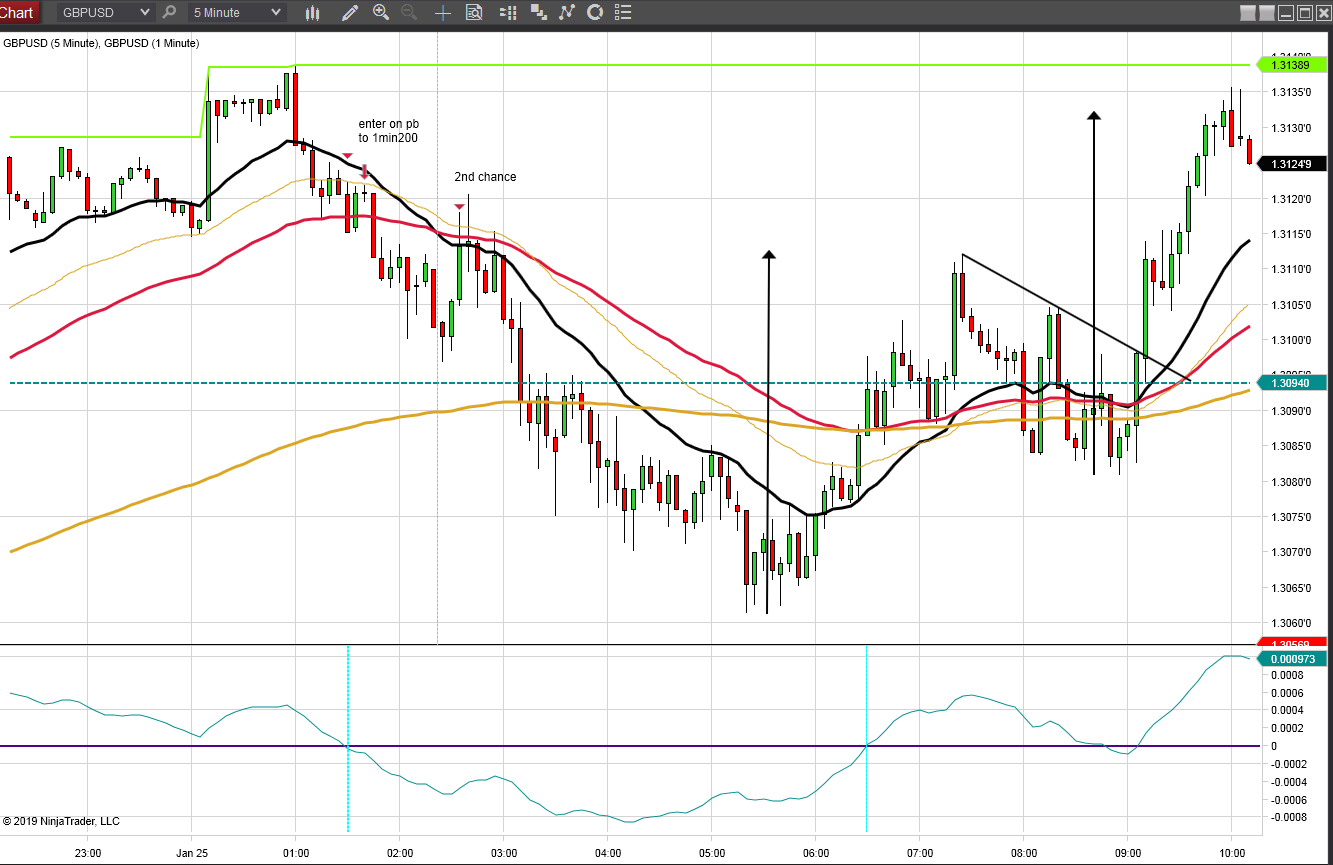Click the 1.3135'0 price axis label
Image resolution: width=1333 pixels, height=865 pixels.
1291,92
